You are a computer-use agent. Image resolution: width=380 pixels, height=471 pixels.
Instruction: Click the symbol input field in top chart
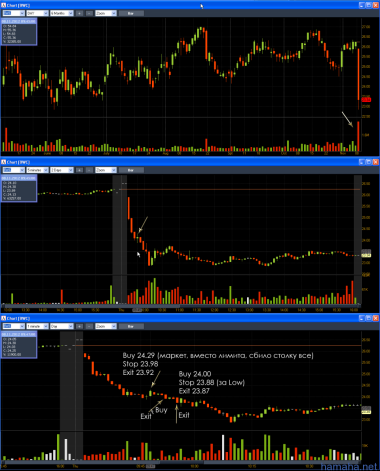[14, 13]
